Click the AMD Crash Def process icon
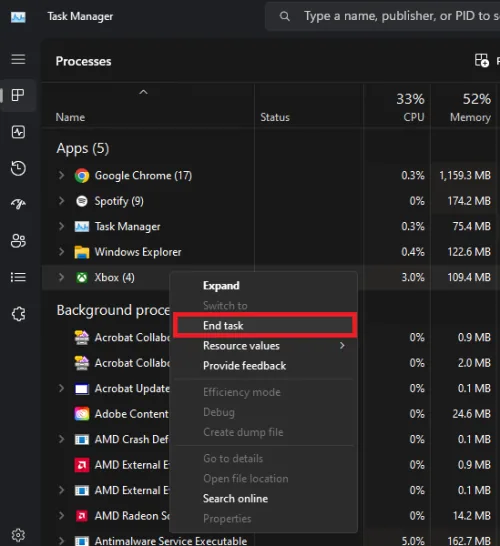Image resolution: width=500 pixels, height=546 pixels. (x=82, y=439)
